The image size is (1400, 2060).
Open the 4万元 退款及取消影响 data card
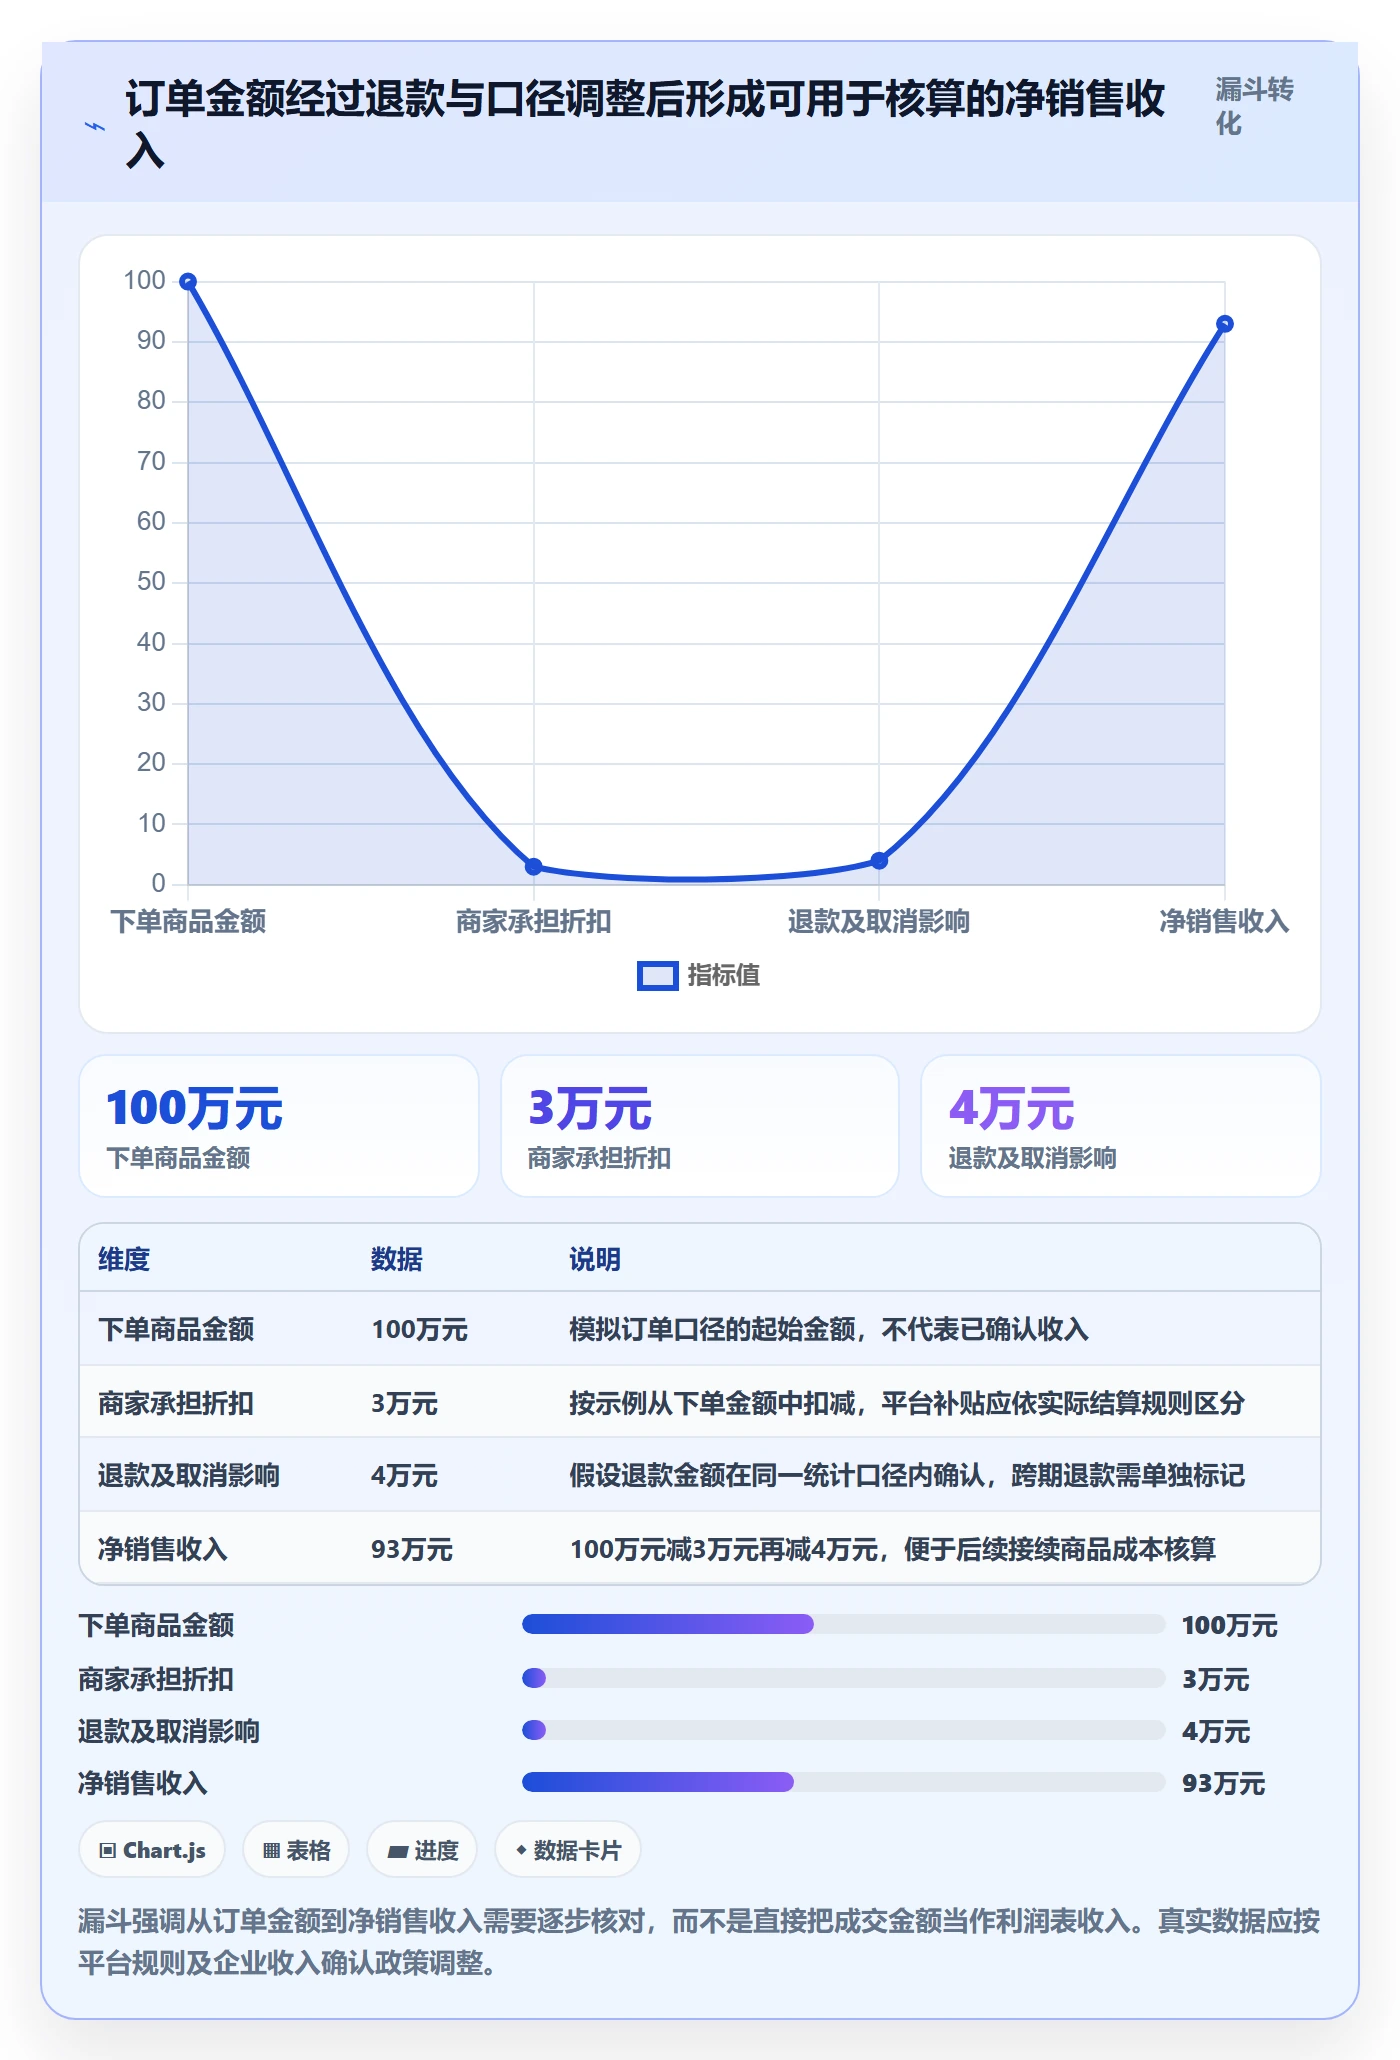click(x=1121, y=1126)
